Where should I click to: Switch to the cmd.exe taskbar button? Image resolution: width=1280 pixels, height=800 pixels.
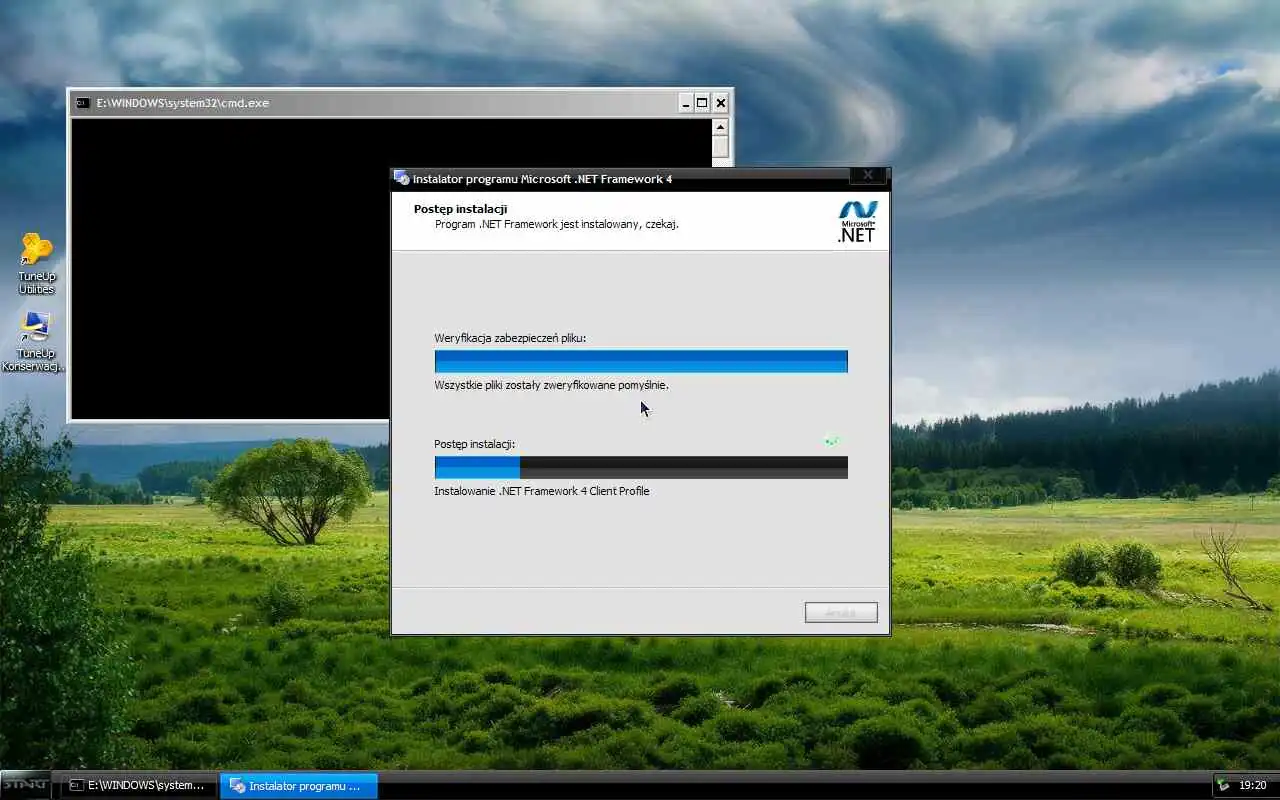click(138, 786)
